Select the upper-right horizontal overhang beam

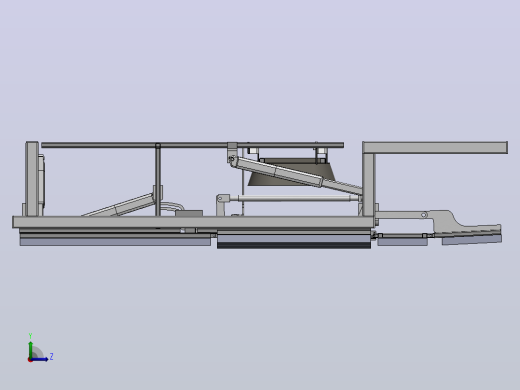(x=435, y=148)
